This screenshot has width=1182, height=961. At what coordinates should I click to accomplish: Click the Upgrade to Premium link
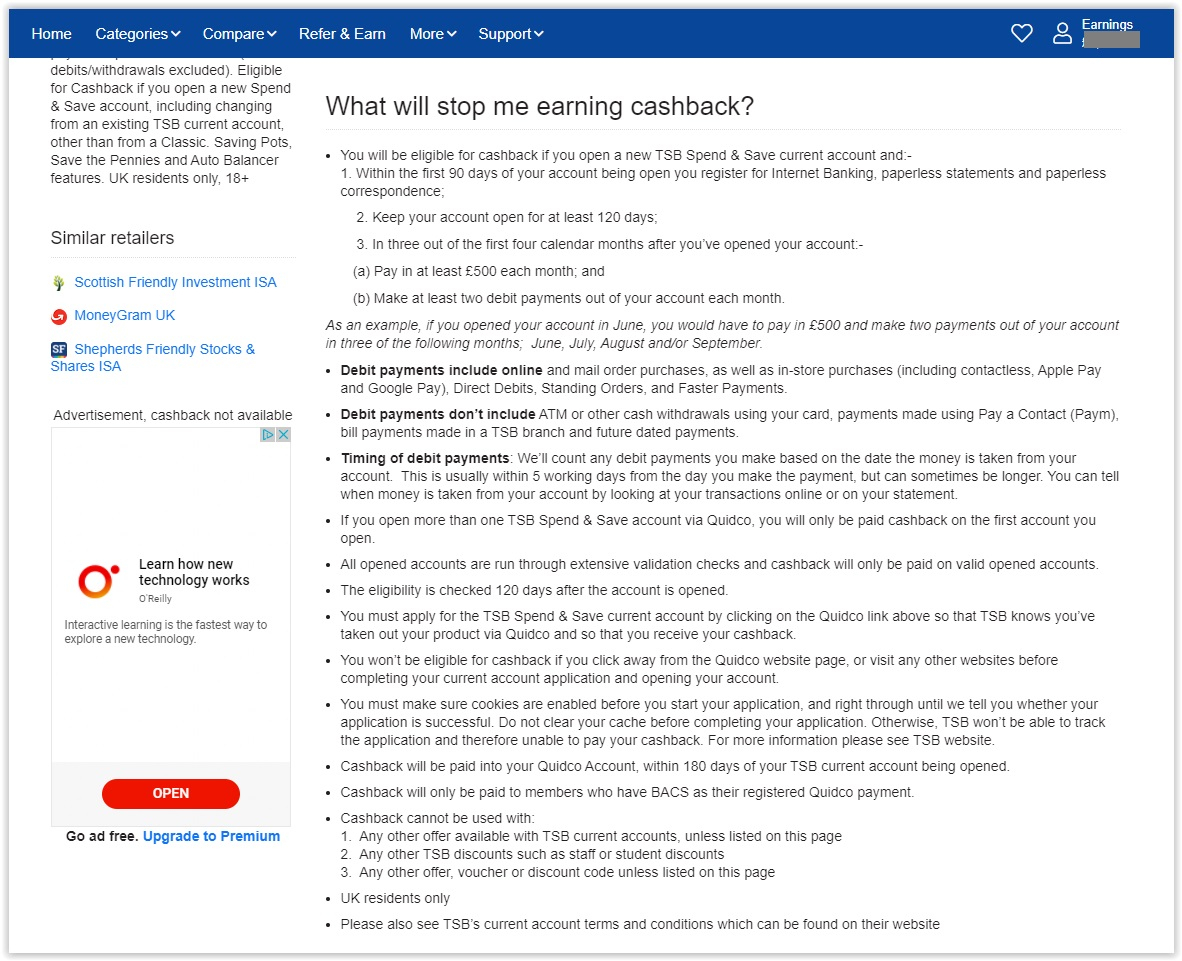(x=211, y=836)
